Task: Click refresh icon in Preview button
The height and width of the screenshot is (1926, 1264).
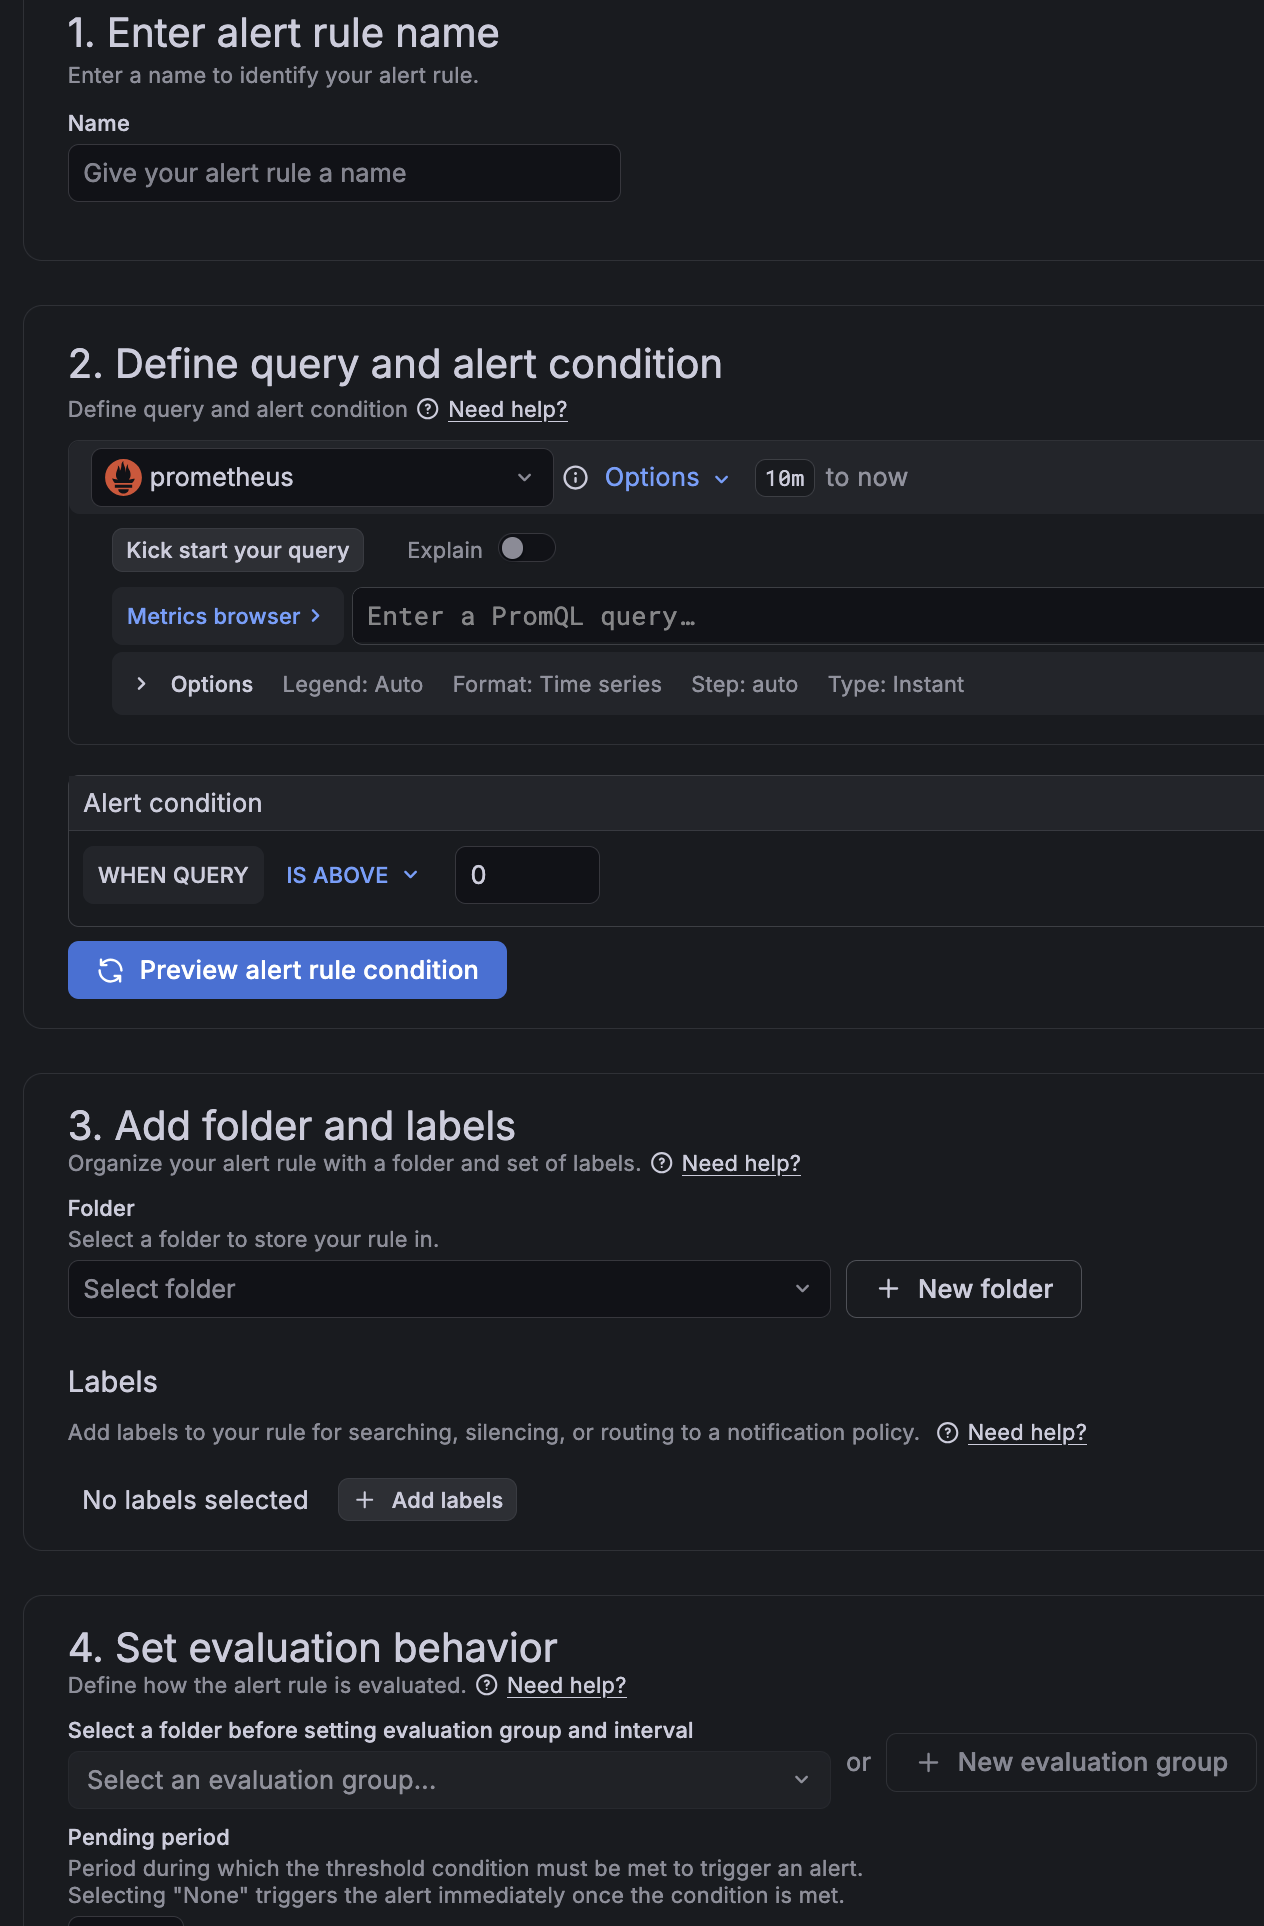Action: 110,970
